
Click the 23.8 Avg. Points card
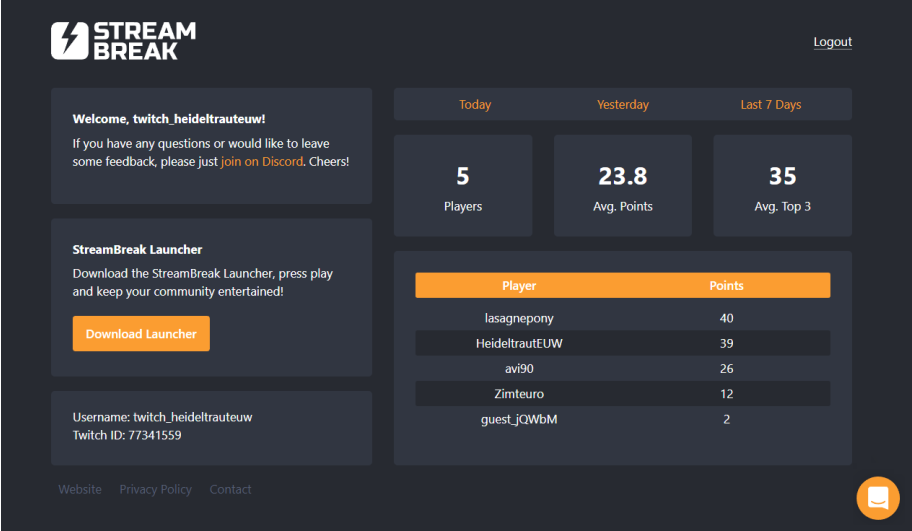point(622,186)
